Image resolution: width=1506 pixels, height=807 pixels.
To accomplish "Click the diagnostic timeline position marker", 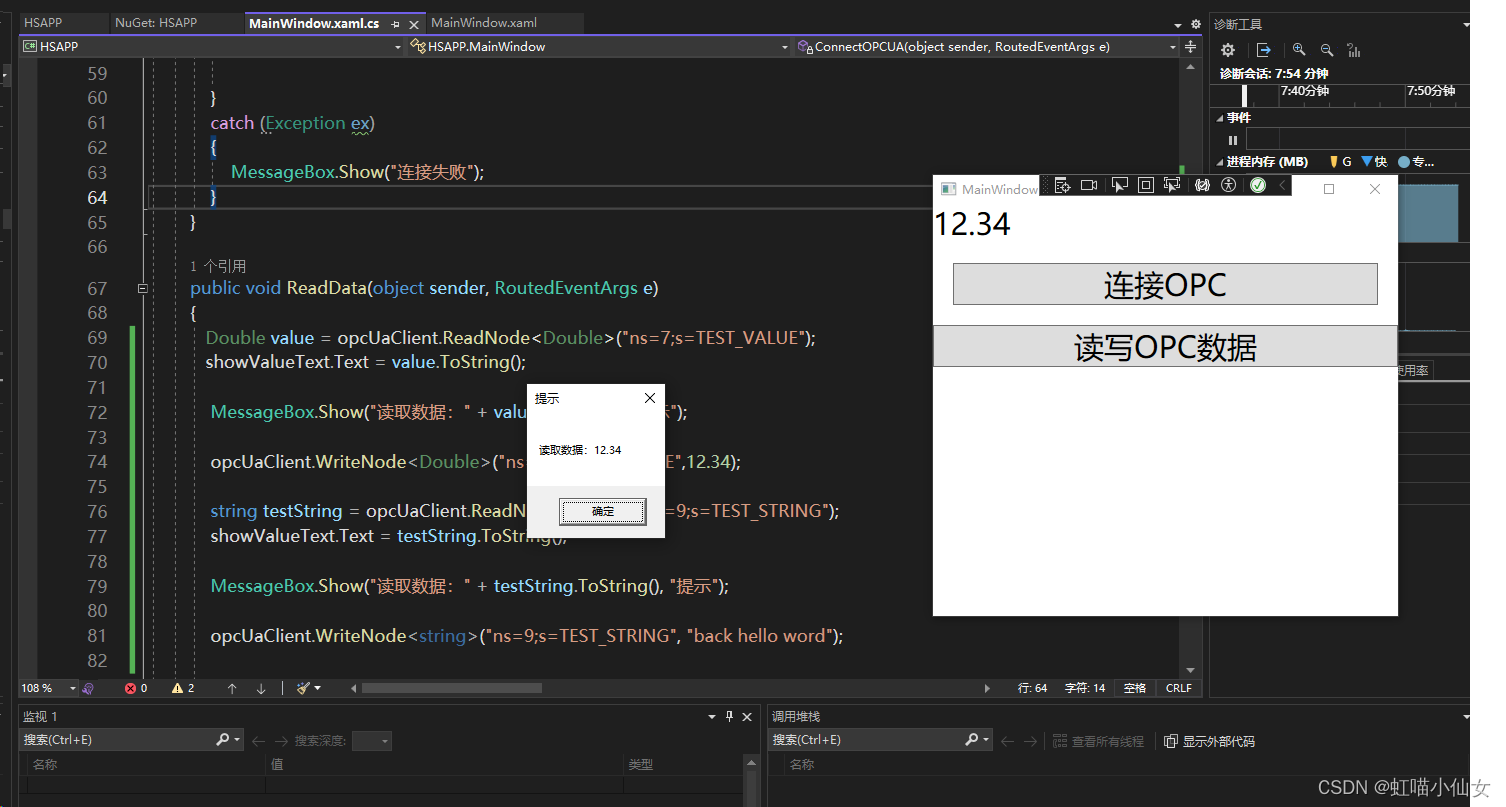I will coord(1245,95).
